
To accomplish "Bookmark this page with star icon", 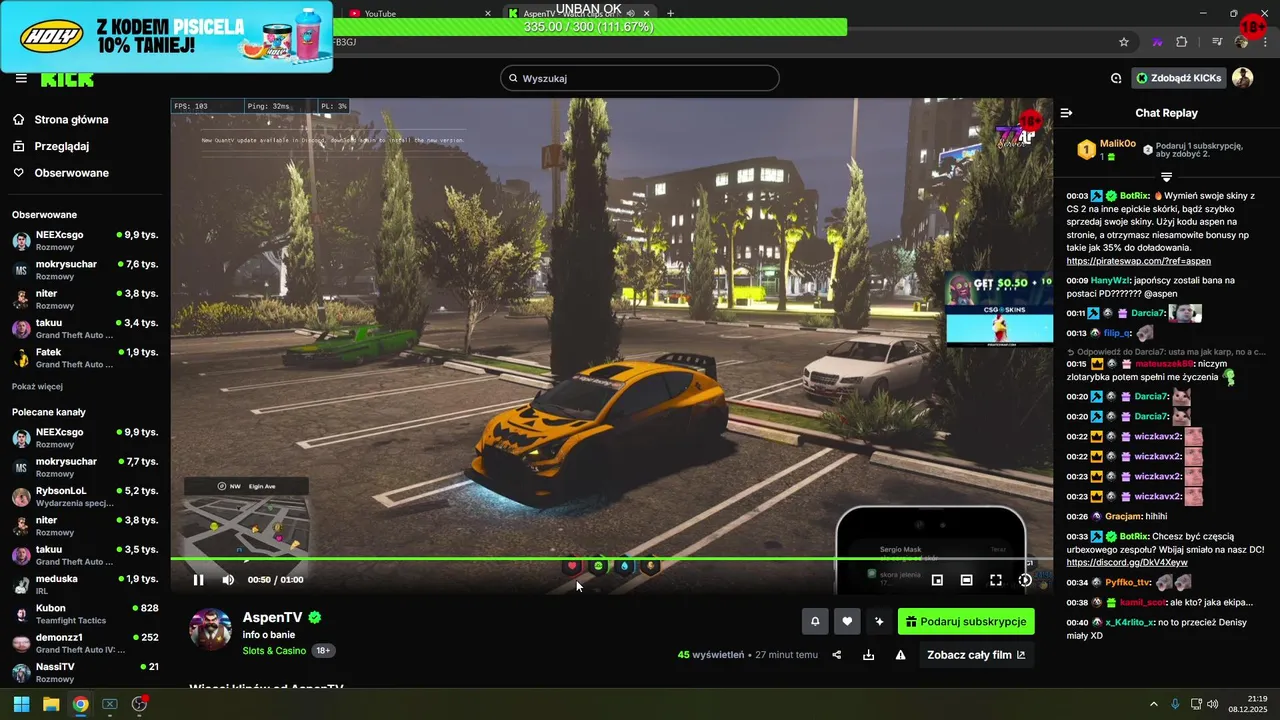I will (1124, 42).
